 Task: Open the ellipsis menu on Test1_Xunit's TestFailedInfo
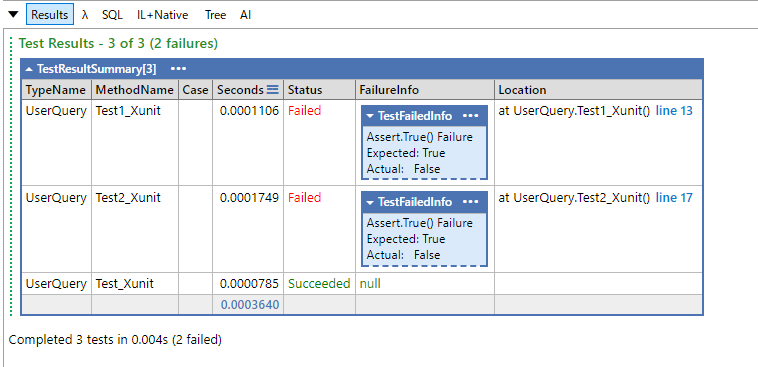[x=470, y=116]
